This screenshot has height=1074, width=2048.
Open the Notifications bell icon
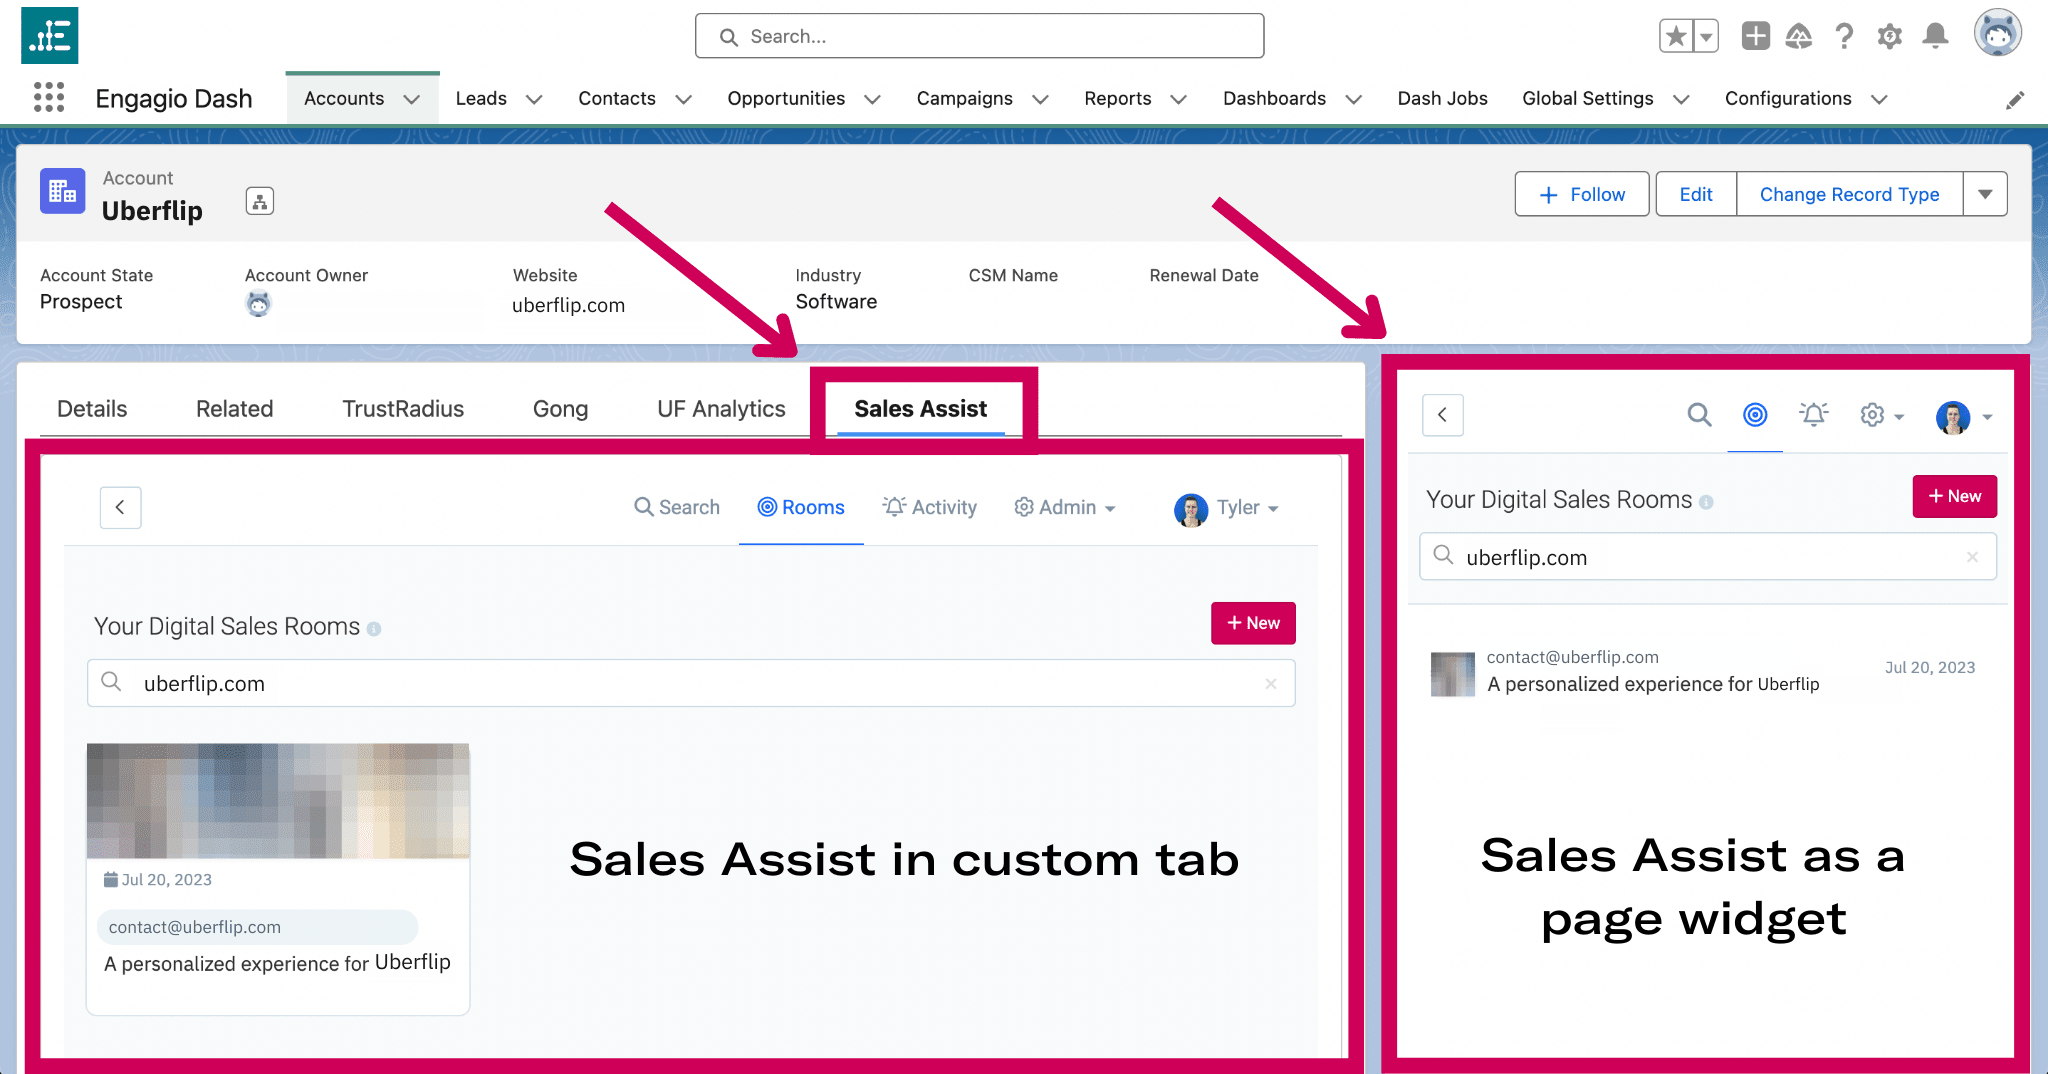pos(1936,36)
